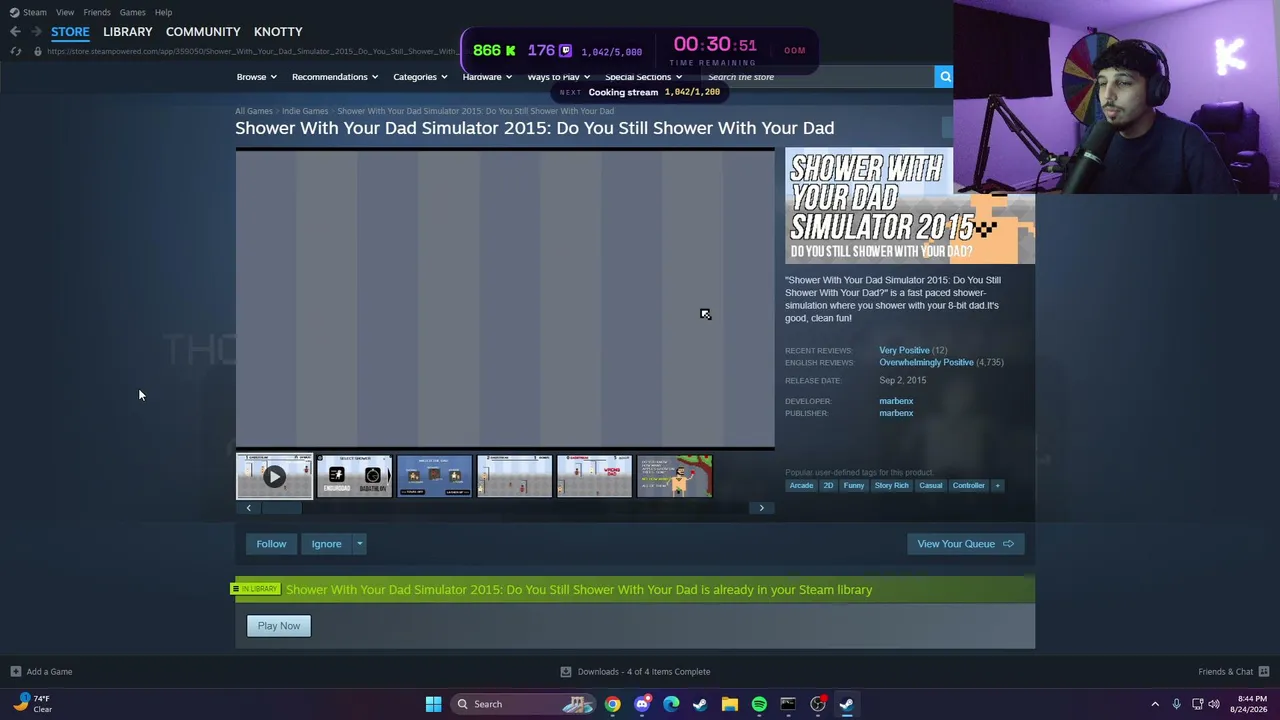Open the Windows Start menu
The width and height of the screenshot is (1280, 720).
click(433, 704)
